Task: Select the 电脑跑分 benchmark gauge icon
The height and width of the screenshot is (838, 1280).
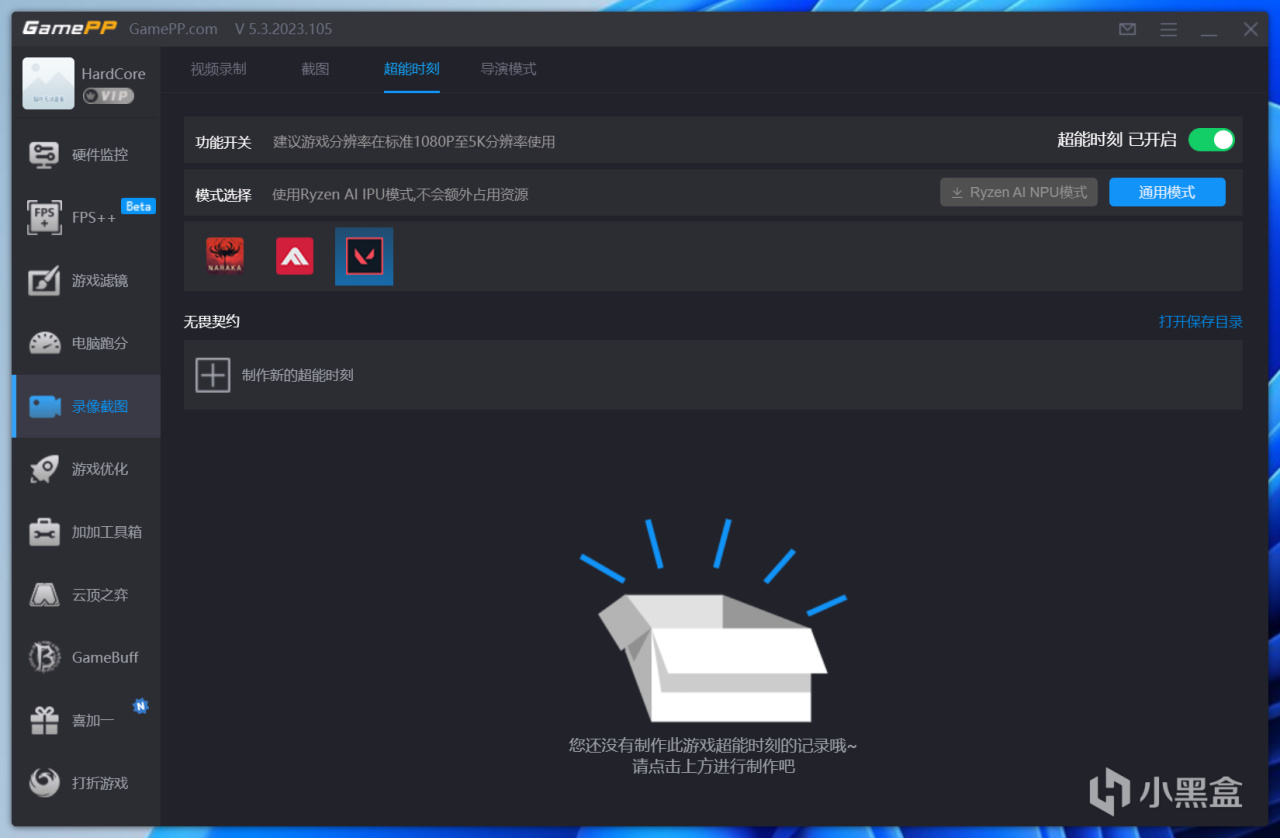Action: (44, 343)
